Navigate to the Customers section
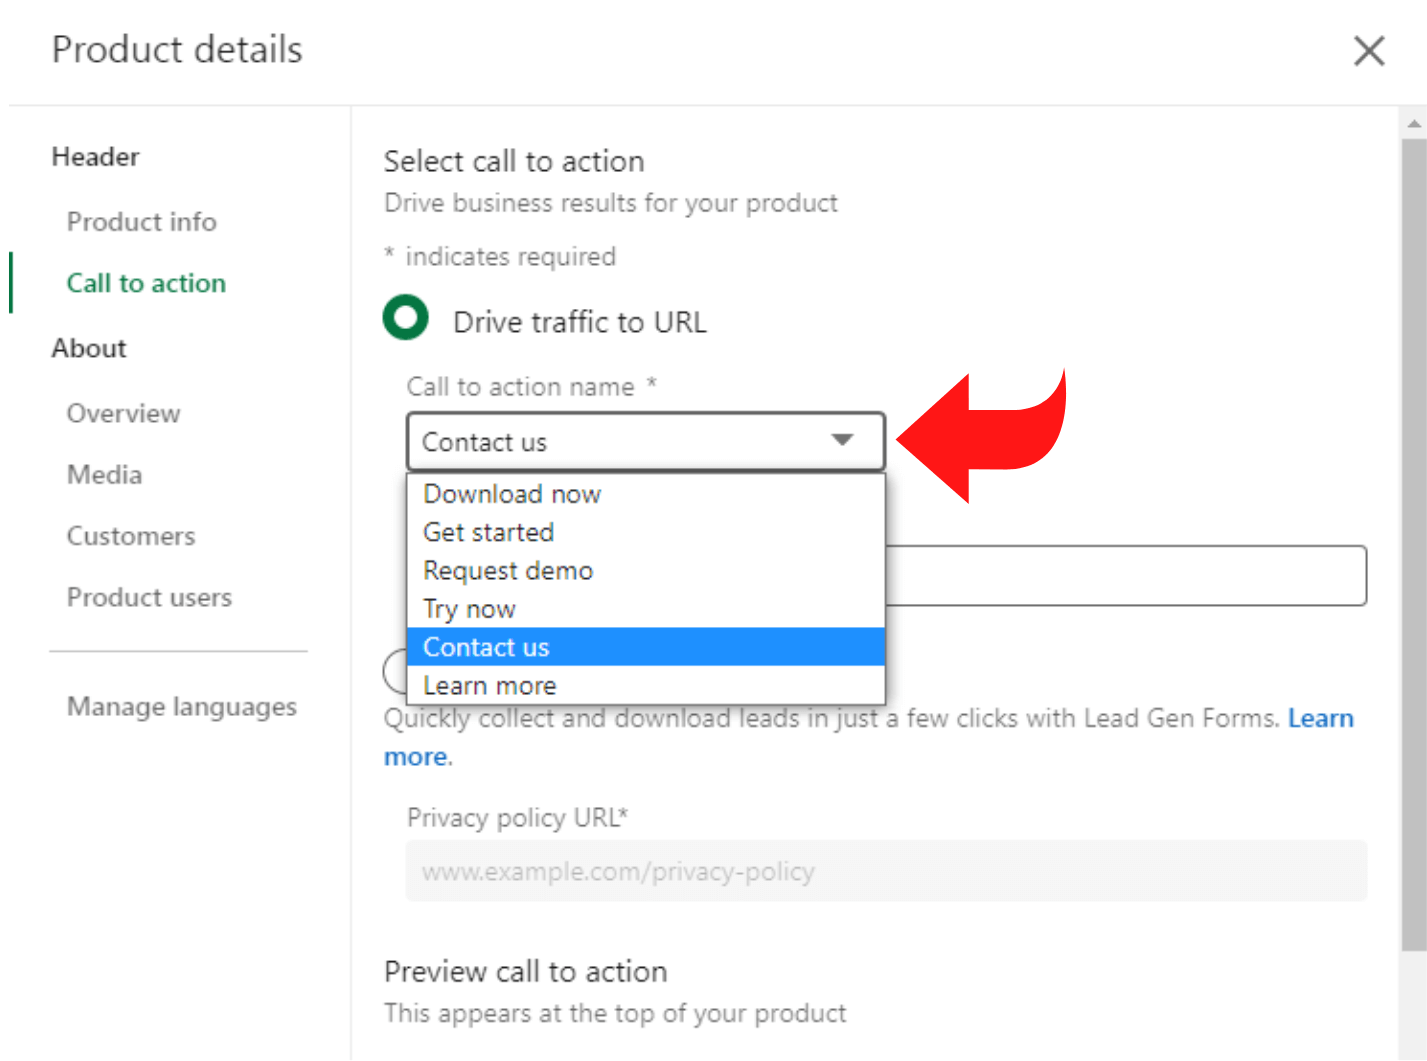 point(131,537)
